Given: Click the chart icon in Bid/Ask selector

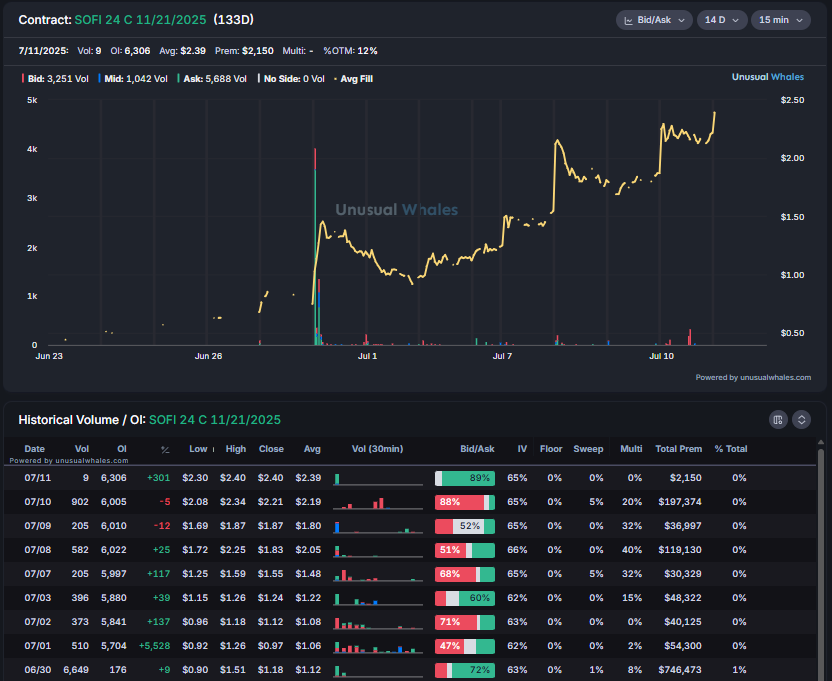Looking at the screenshot, I should (x=628, y=20).
